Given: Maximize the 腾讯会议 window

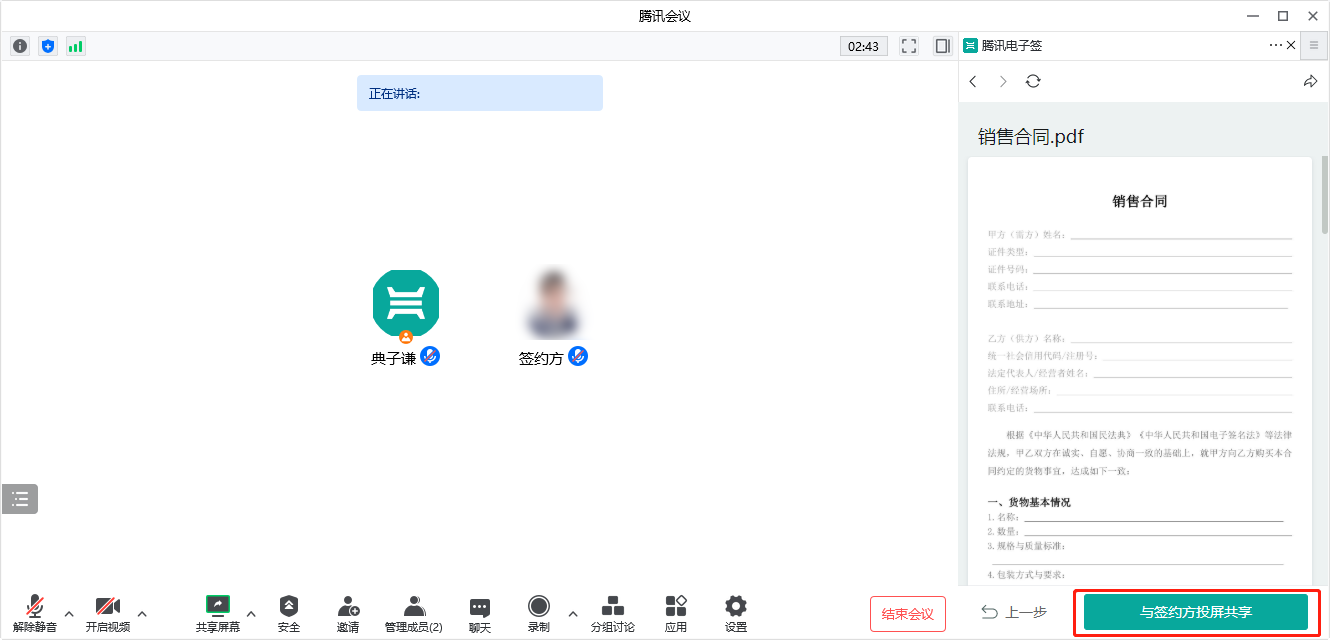Looking at the screenshot, I should tap(1283, 15).
